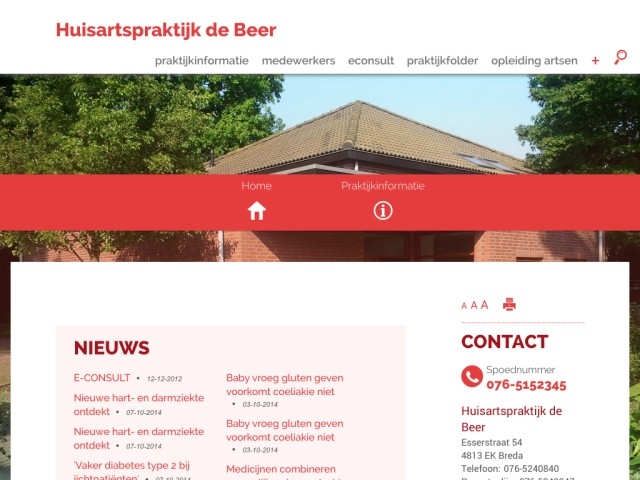Print the page with printer icon
Image resolution: width=640 pixels, height=480 pixels.
509,304
